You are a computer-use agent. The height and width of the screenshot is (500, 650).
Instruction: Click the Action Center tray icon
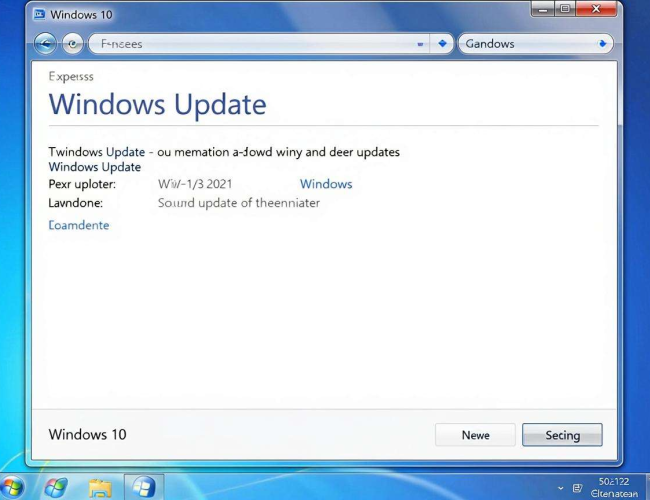coord(577,488)
